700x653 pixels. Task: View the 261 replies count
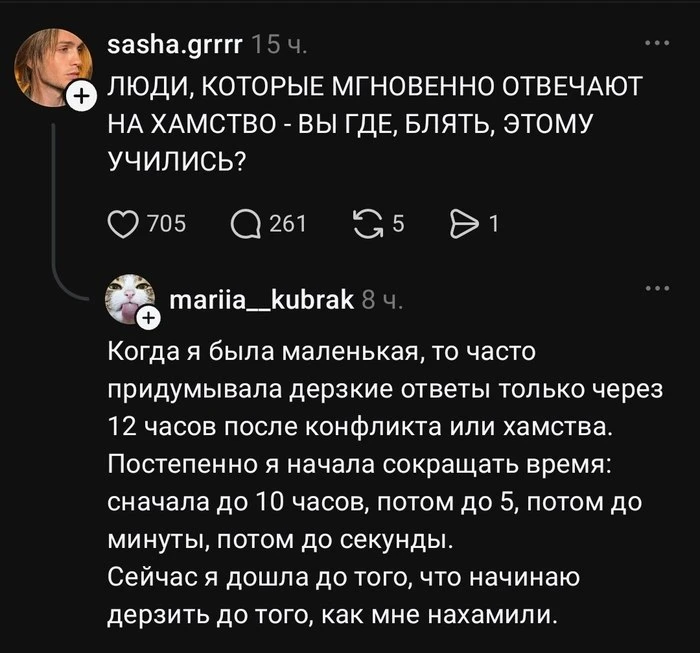point(288,224)
